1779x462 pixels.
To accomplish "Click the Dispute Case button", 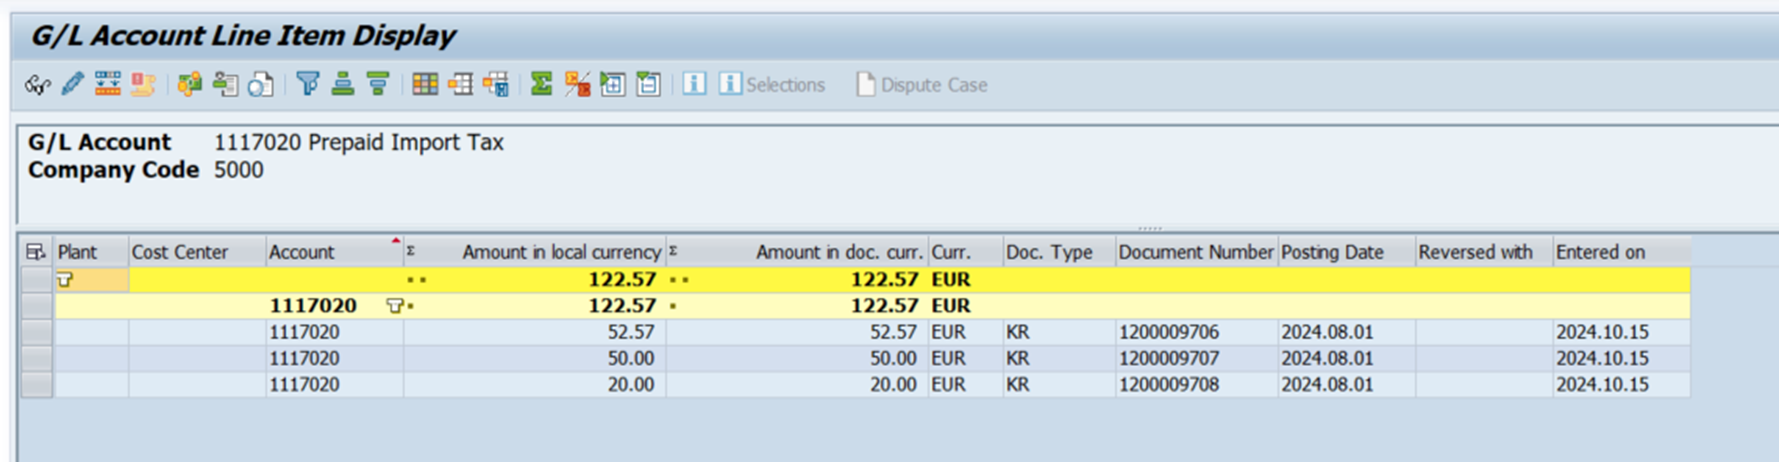I will (922, 84).
